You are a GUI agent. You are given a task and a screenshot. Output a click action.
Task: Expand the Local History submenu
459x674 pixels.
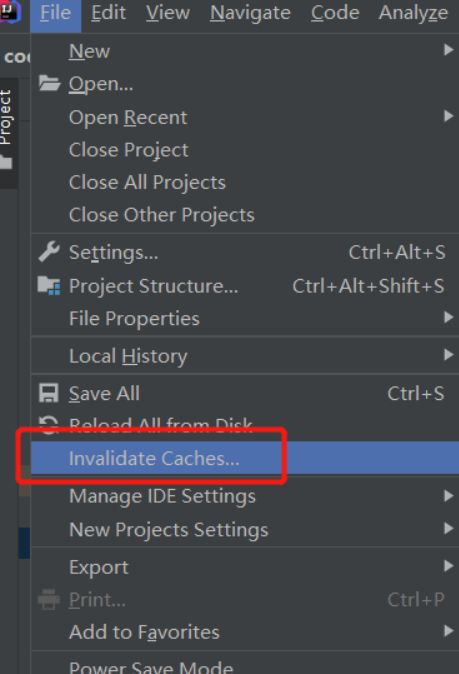[x=245, y=356]
